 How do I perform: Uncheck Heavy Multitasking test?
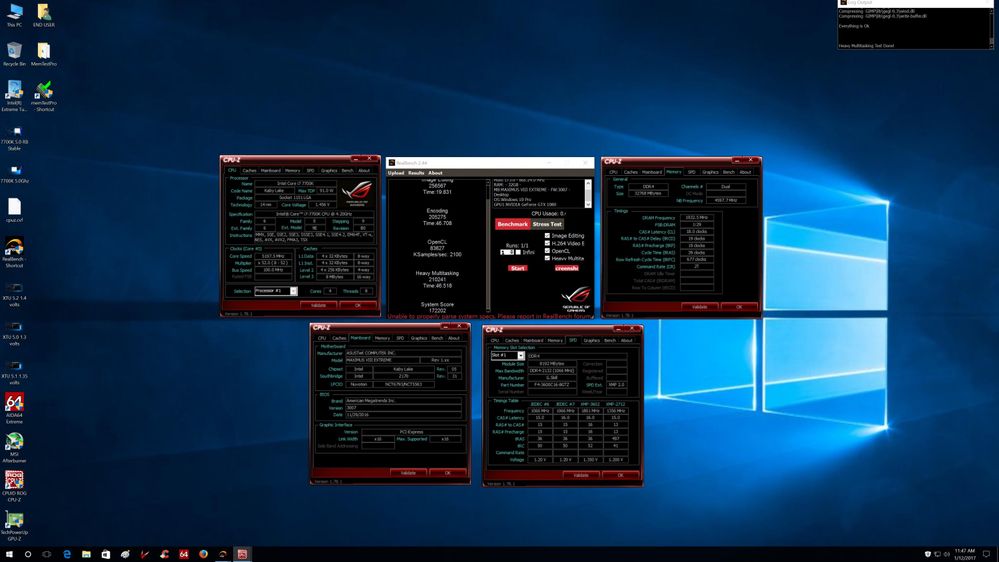(x=547, y=259)
